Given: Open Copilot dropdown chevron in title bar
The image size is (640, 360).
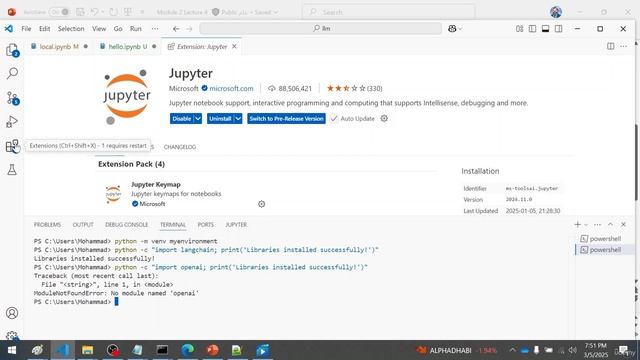Looking at the screenshot, I should pyautogui.click(x=460, y=29).
